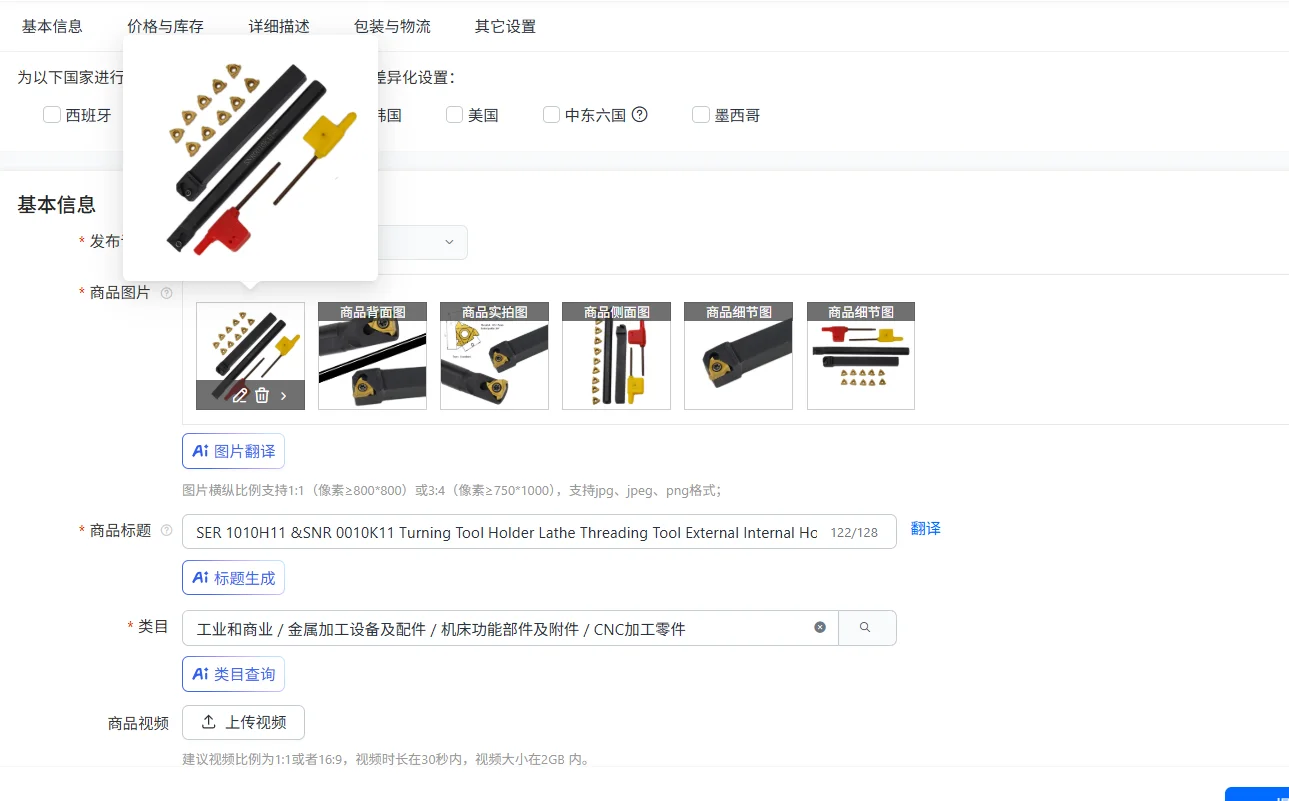Click the 翻译 link next to title
The image size is (1289, 801).
tap(926, 528)
